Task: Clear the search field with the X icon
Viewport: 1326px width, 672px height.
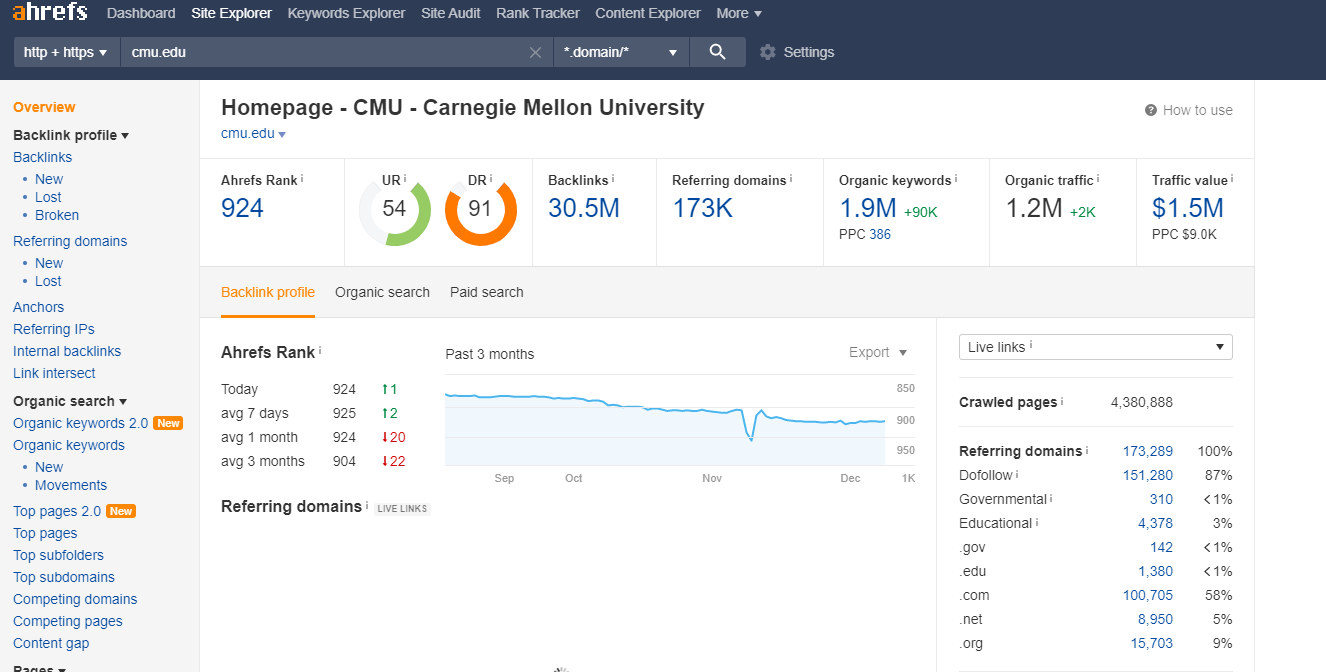Action: [535, 51]
